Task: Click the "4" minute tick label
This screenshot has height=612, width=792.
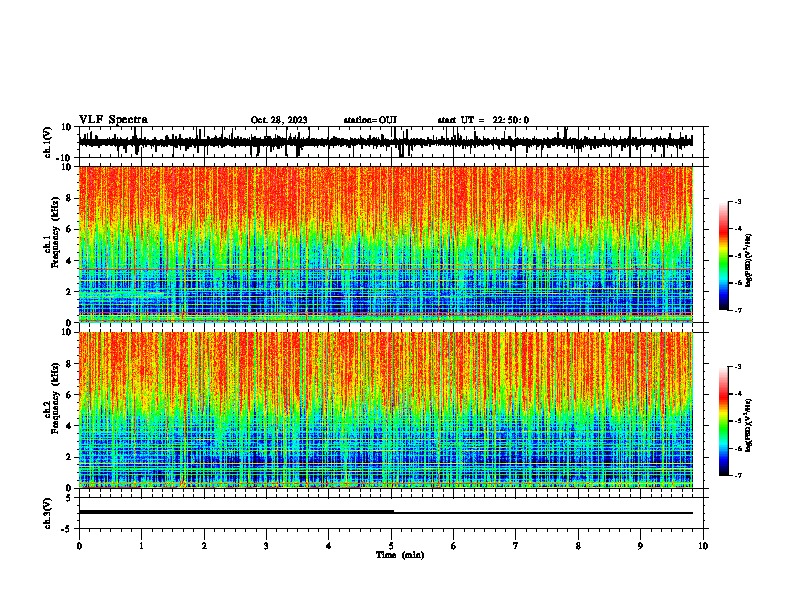Action: tap(329, 546)
